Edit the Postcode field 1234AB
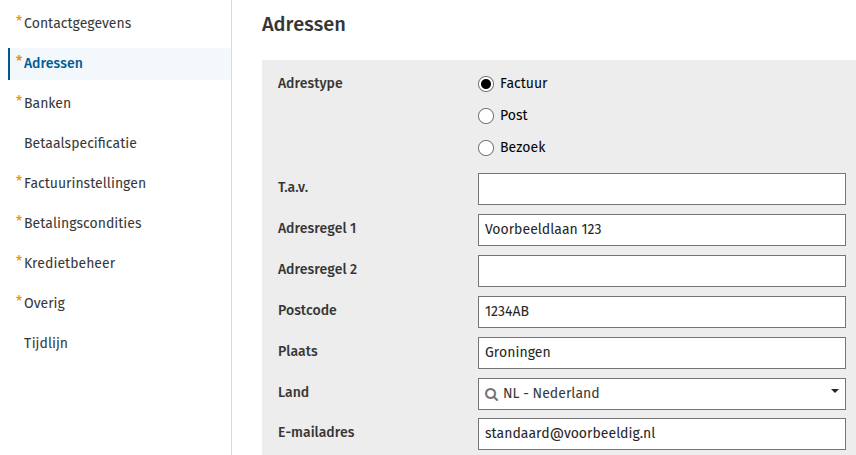856x455 pixels. coord(662,312)
